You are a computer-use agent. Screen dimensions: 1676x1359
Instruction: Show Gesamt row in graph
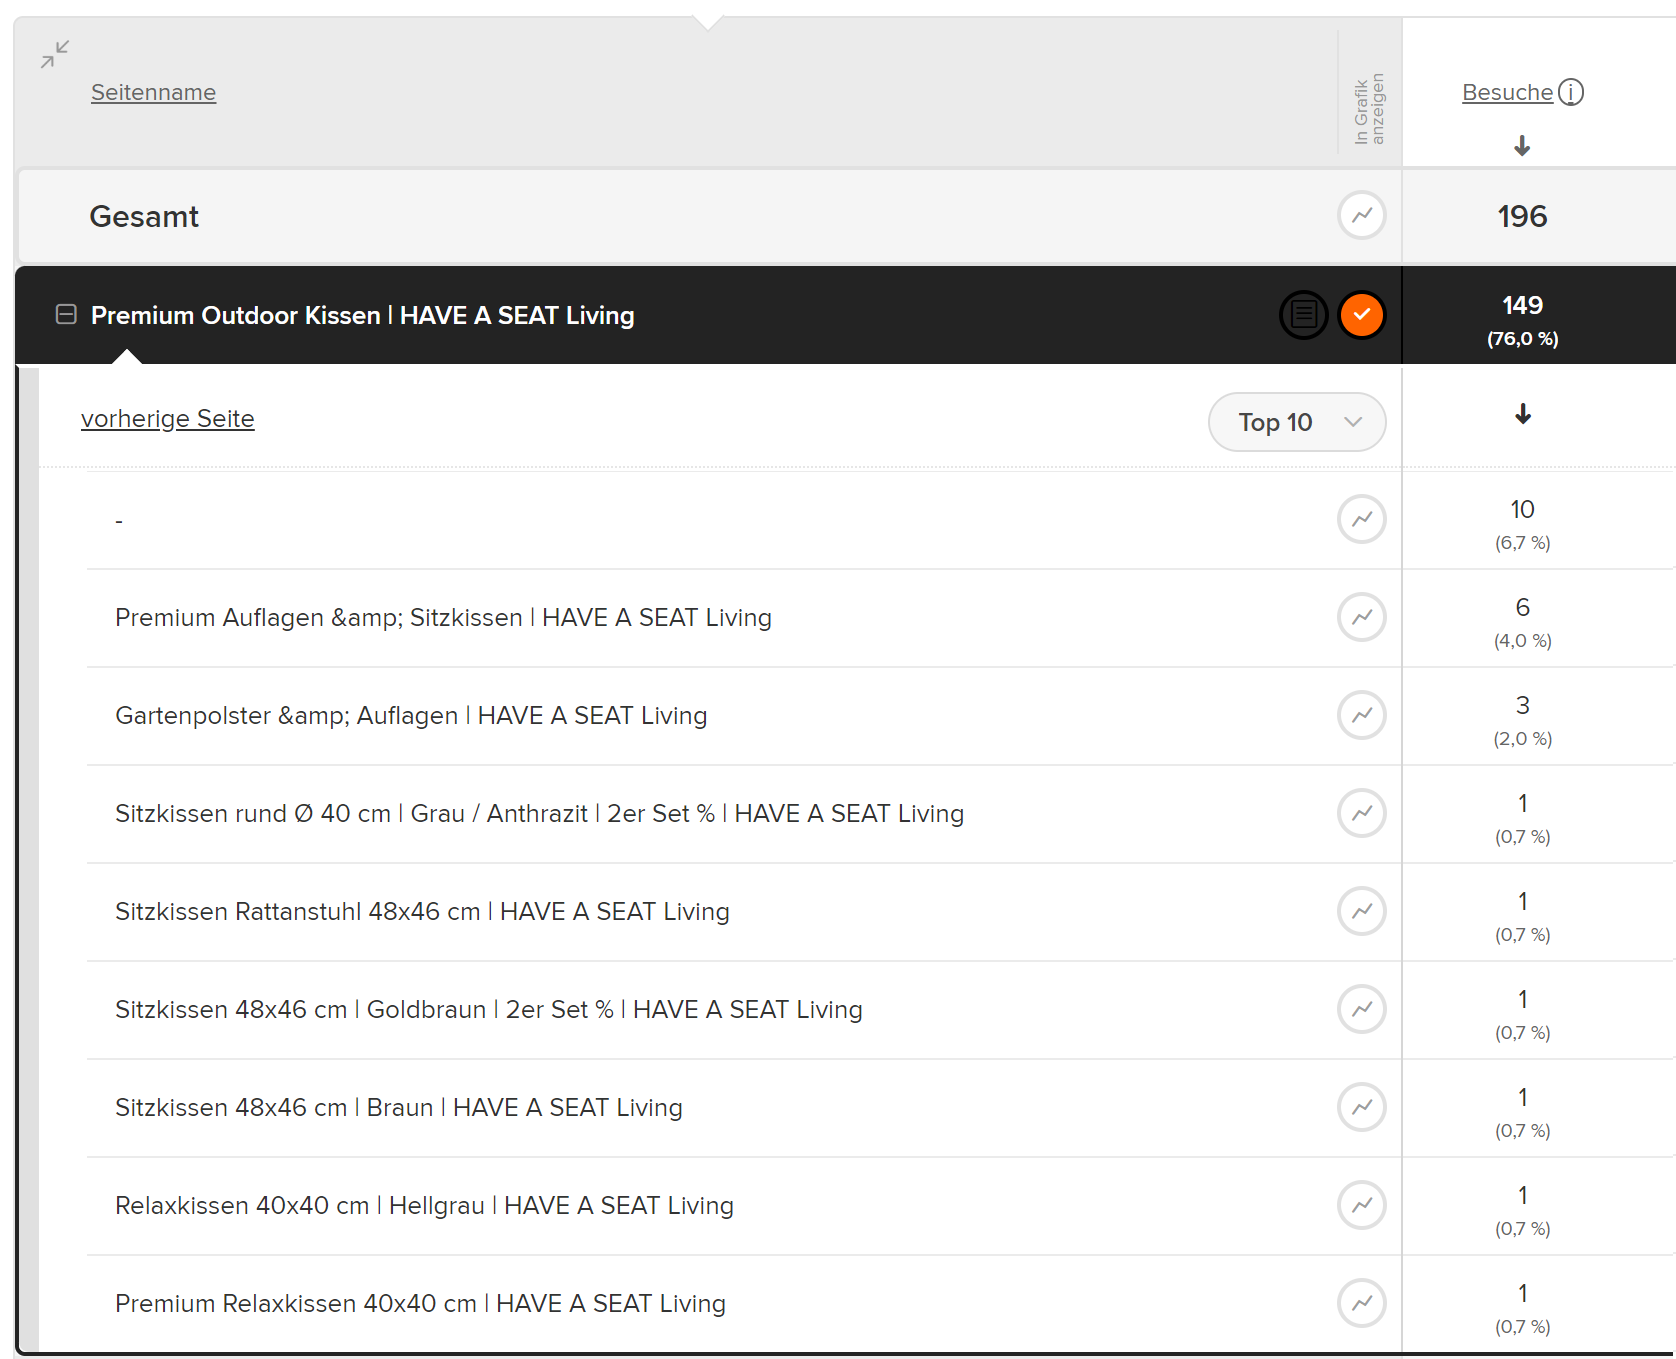click(1362, 215)
